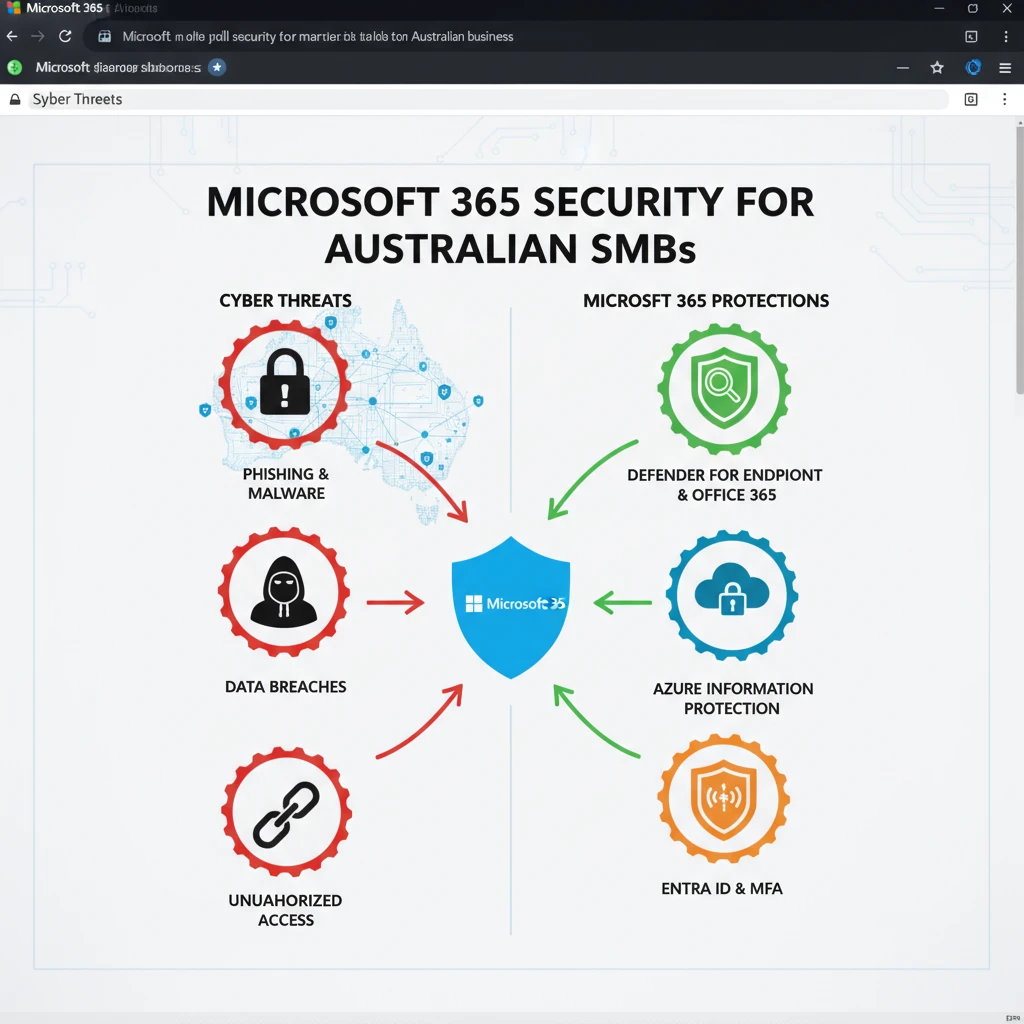Click the UNUAHORIZED ACCESS label
Image resolution: width=1024 pixels, height=1024 pixels.
pos(285,910)
